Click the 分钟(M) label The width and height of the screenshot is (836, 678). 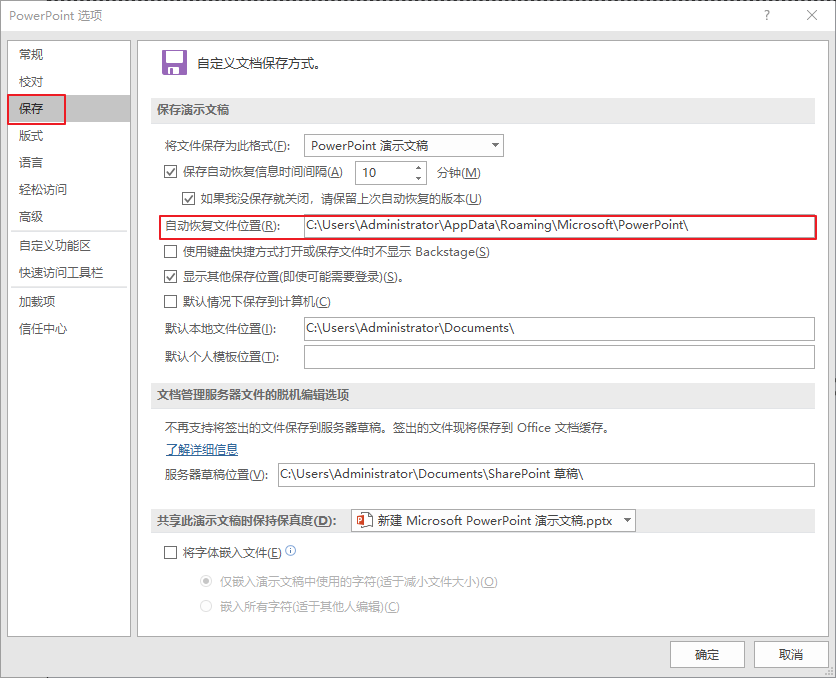(459, 173)
